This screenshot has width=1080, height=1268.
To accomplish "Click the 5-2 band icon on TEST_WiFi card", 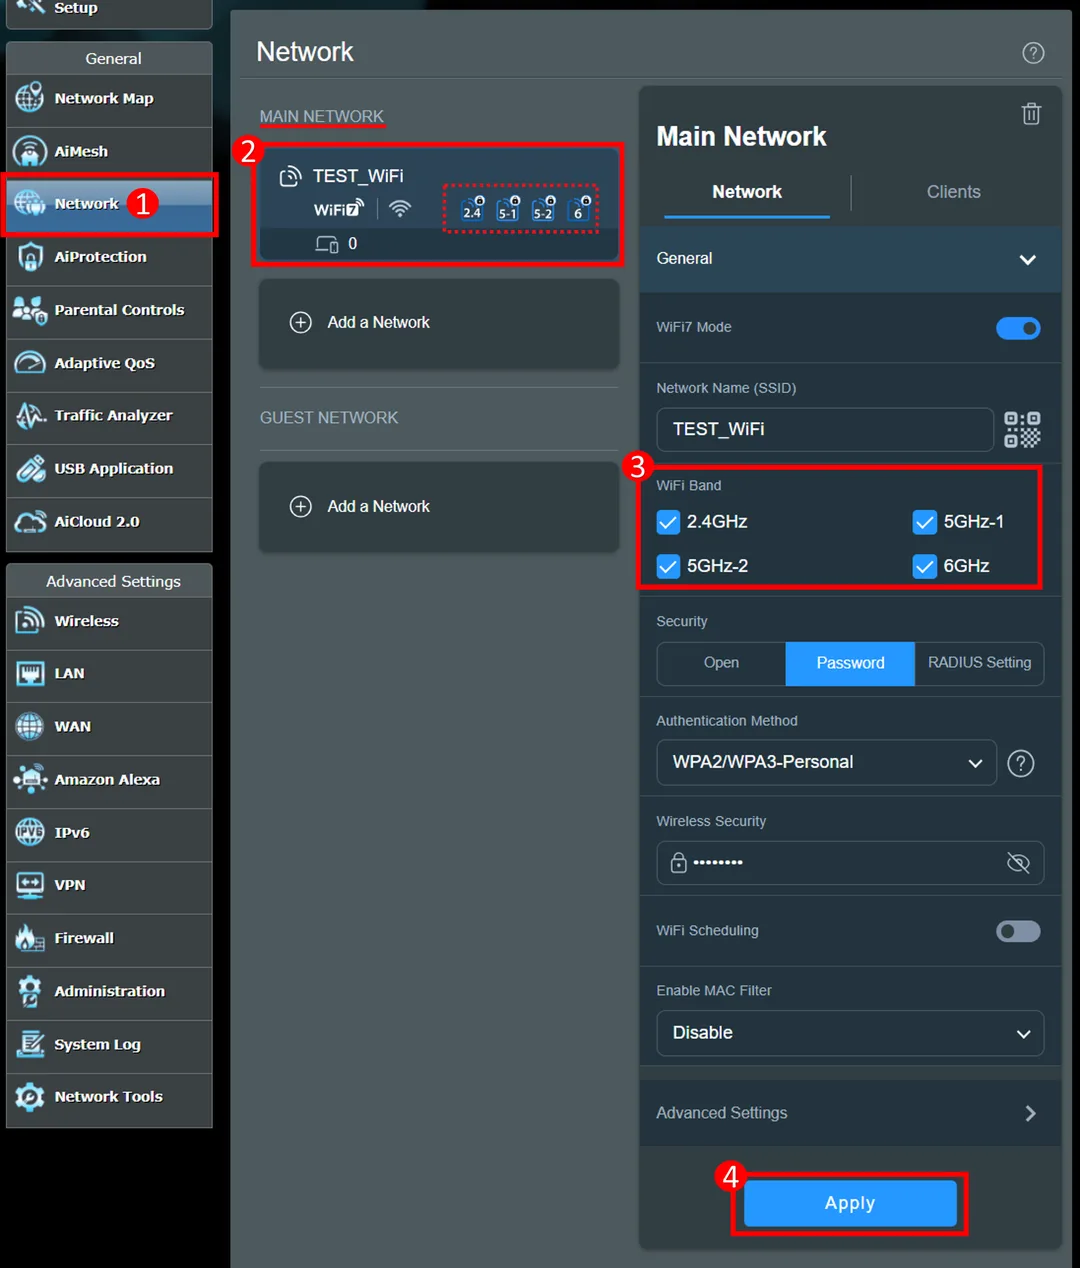I will click(543, 208).
